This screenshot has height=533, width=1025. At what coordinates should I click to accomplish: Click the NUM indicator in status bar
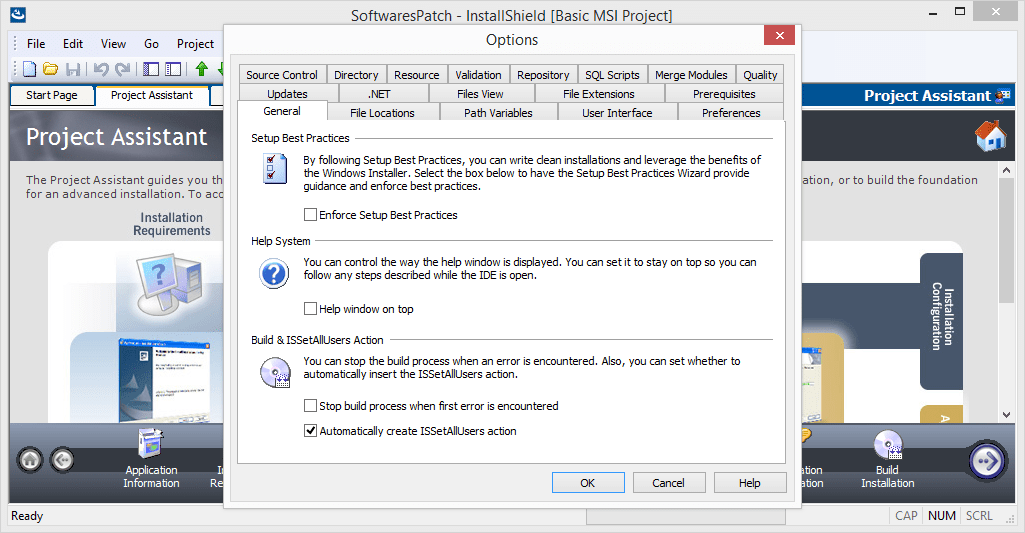941,515
